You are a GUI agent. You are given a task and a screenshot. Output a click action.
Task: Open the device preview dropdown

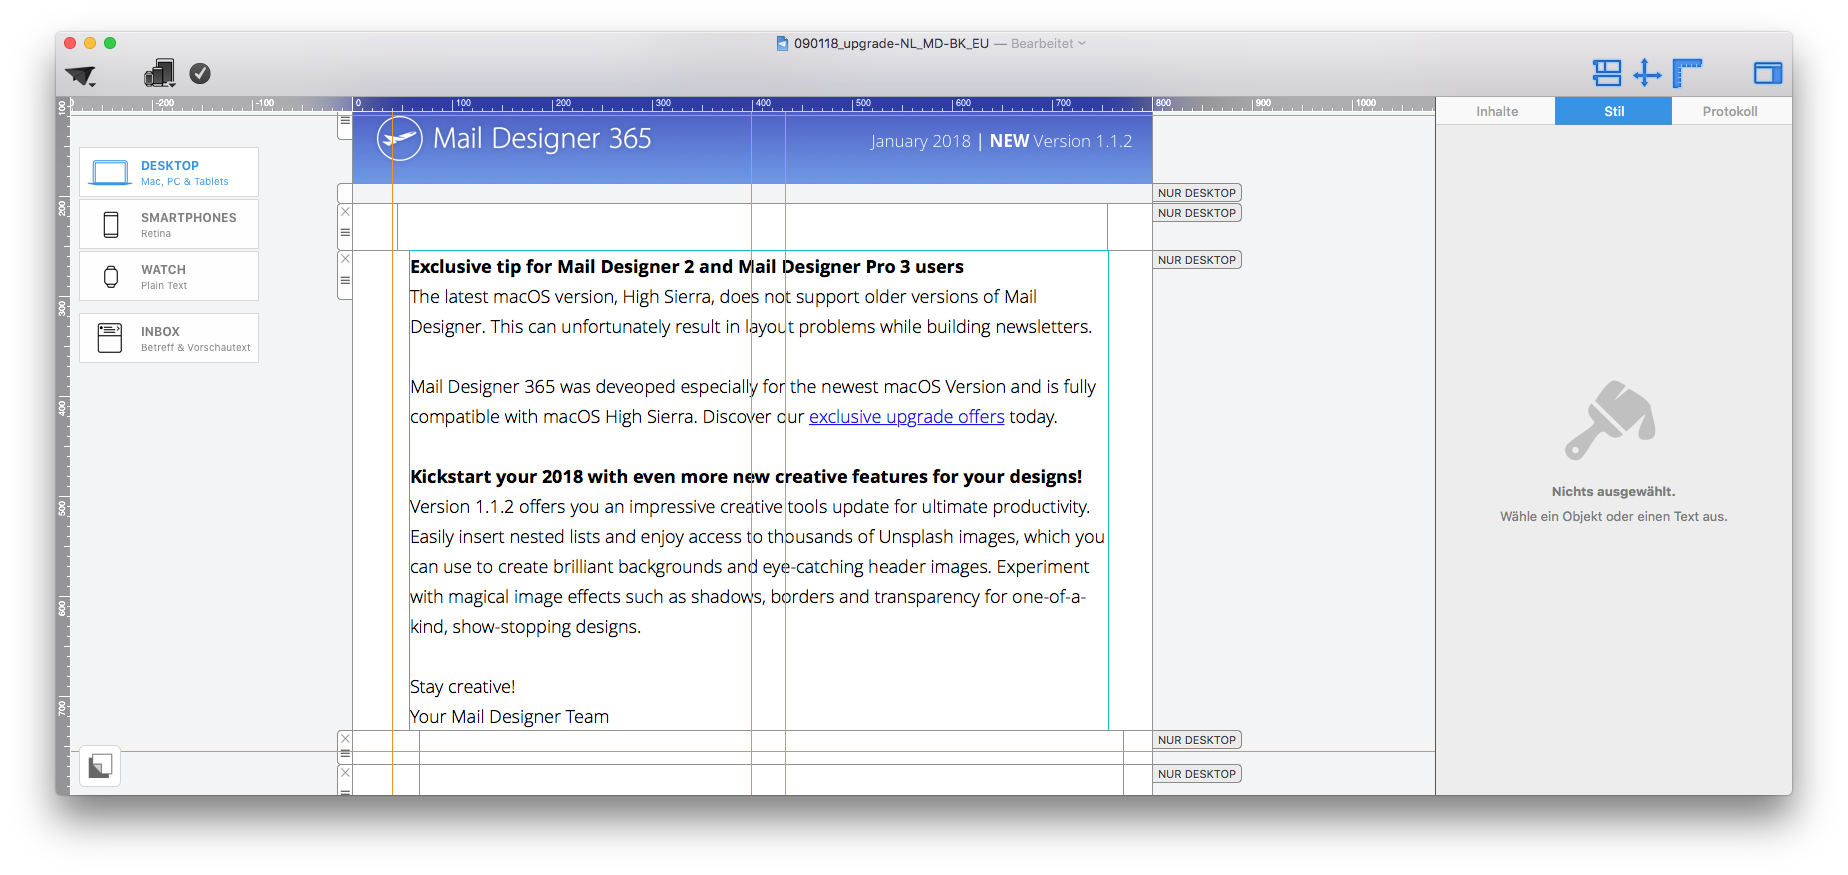tap(160, 73)
